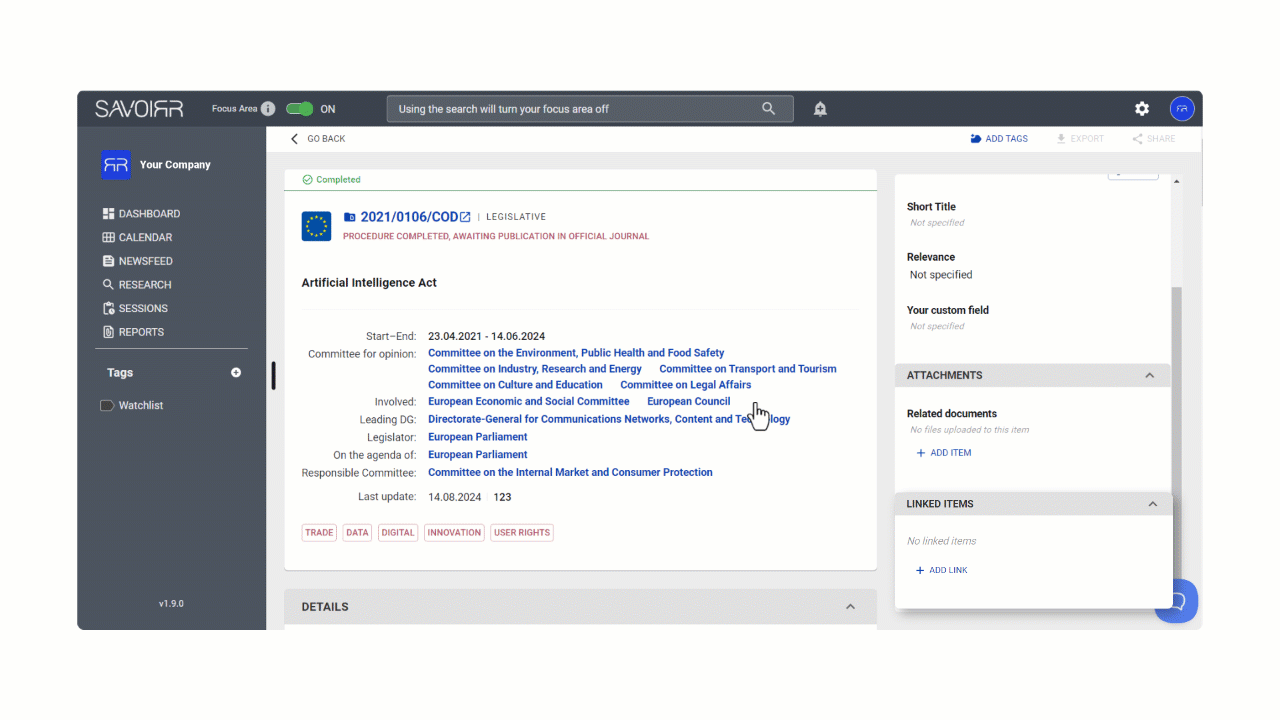Click the search magnifier icon

click(768, 109)
